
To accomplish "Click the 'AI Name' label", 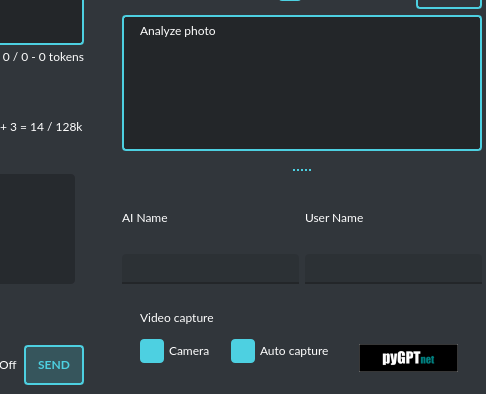I will (x=145, y=218).
